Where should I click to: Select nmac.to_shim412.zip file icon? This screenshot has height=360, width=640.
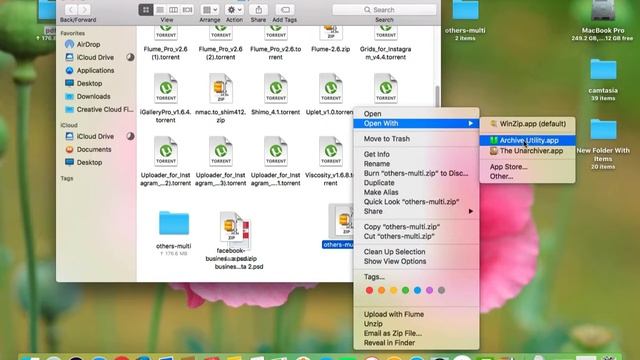[x=221, y=88]
